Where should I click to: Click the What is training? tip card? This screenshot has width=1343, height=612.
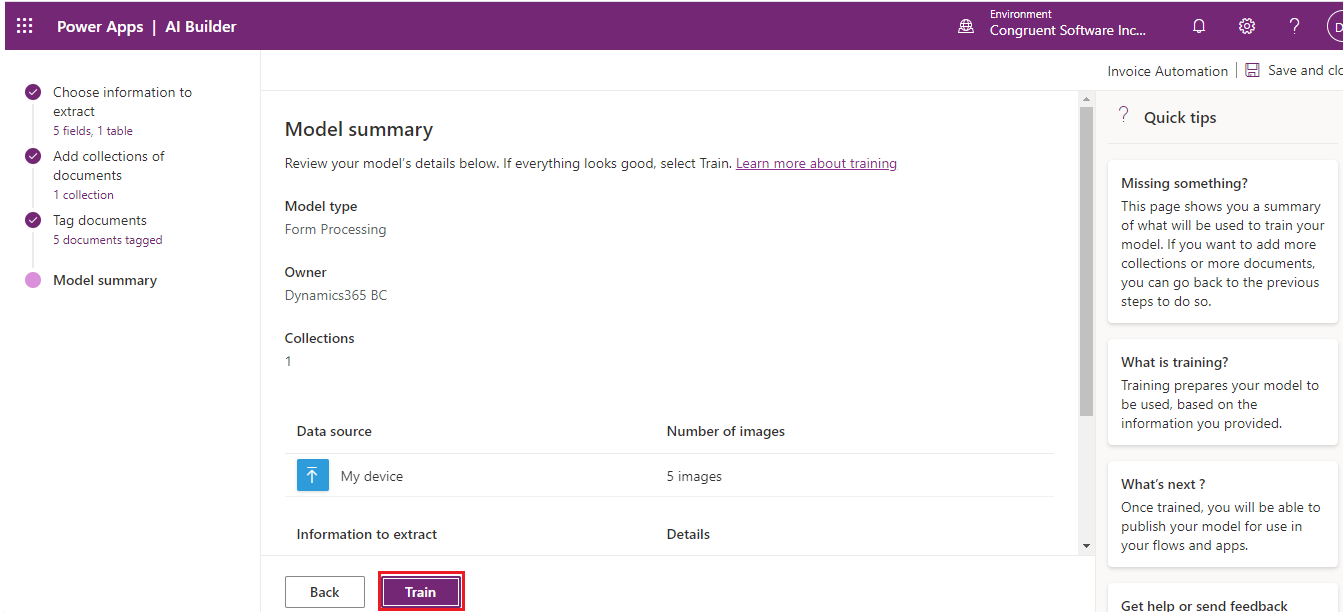pyautogui.click(x=1222, y=392)
